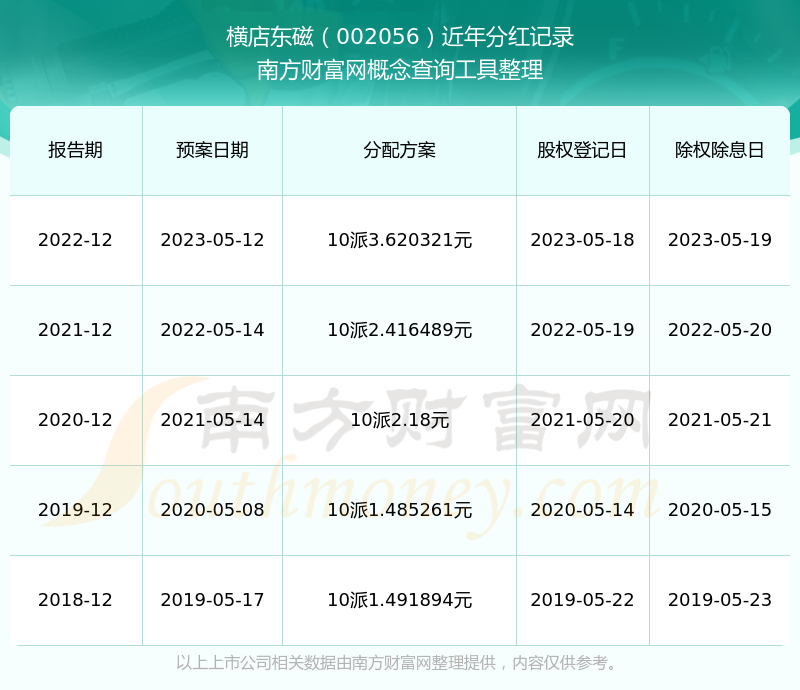800x690 pixels.
Task: Click ex-dividend date 2023-05-19
Action: coord(719,240)
